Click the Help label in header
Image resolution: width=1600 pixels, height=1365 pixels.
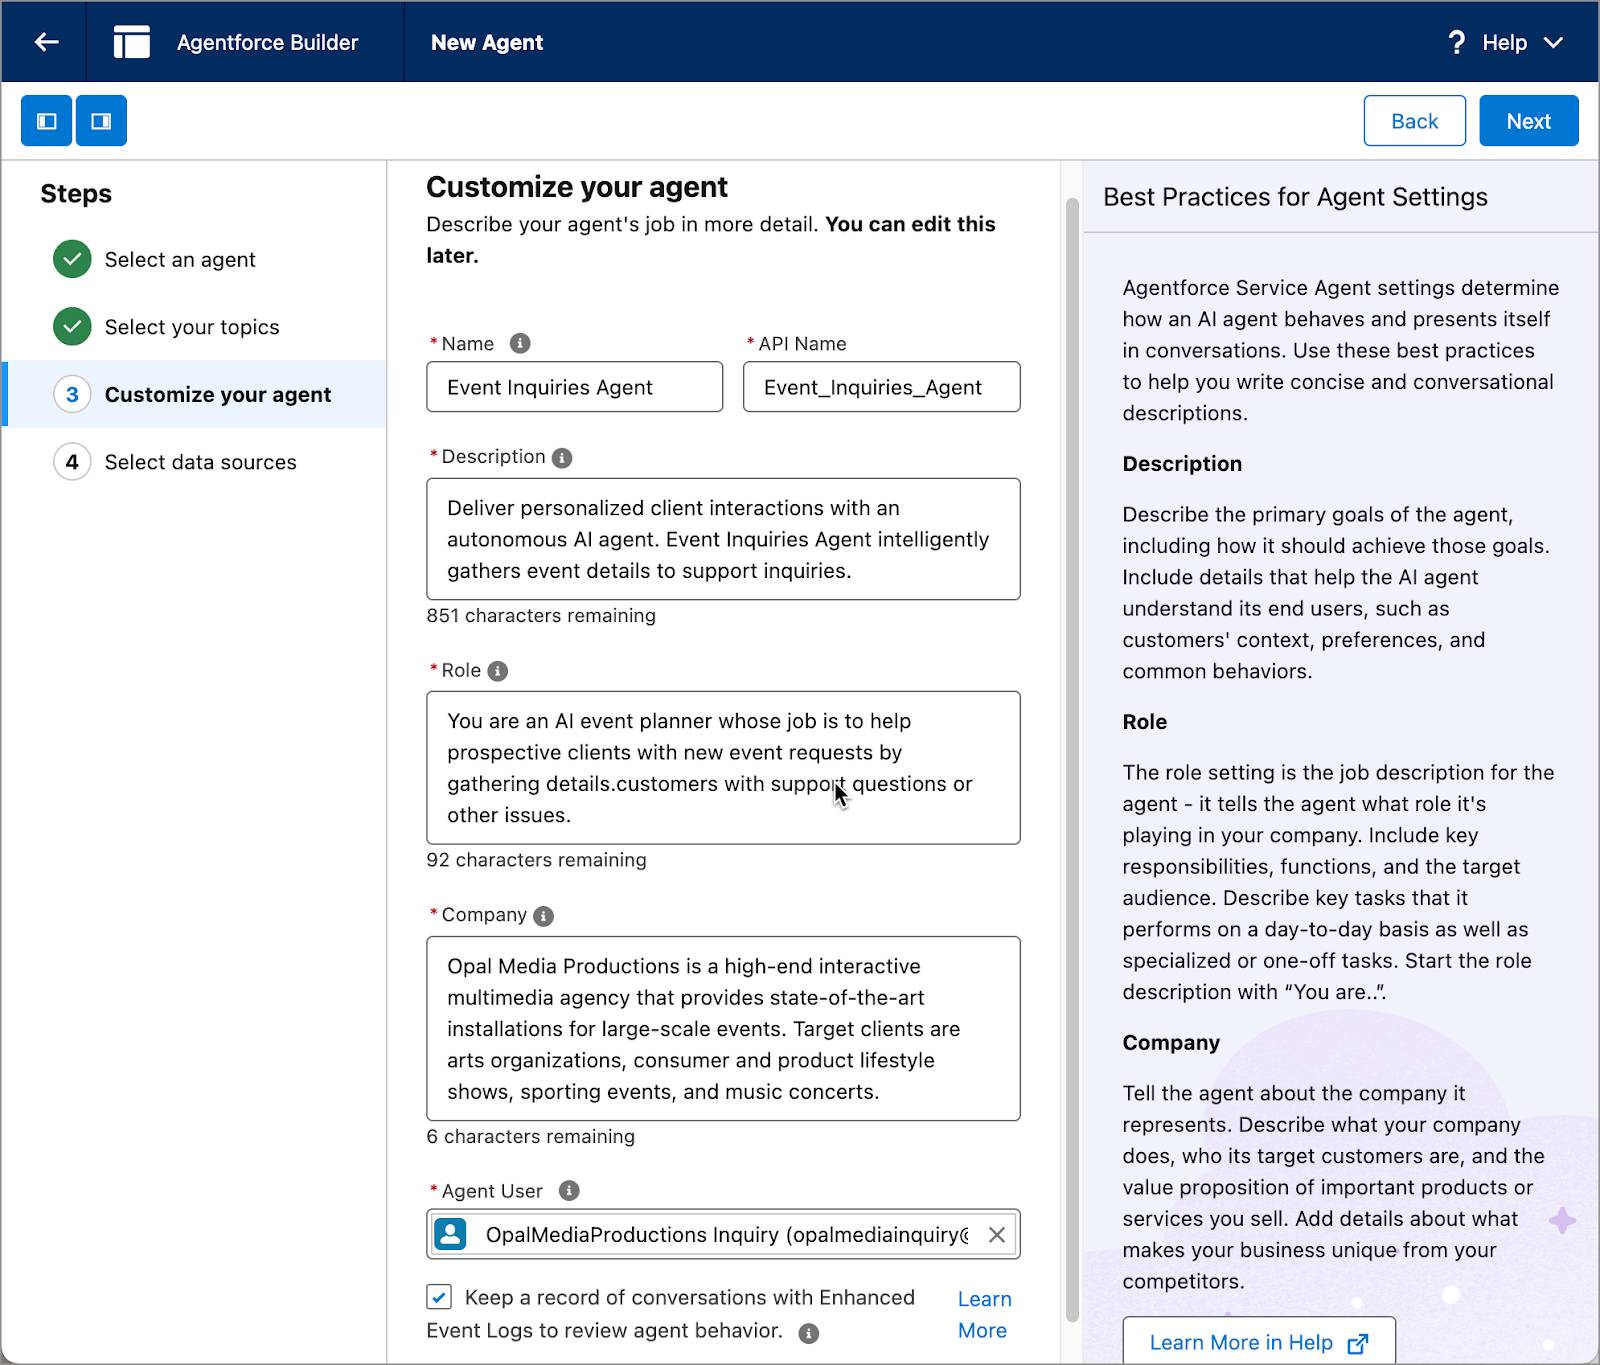[1504, 42]
